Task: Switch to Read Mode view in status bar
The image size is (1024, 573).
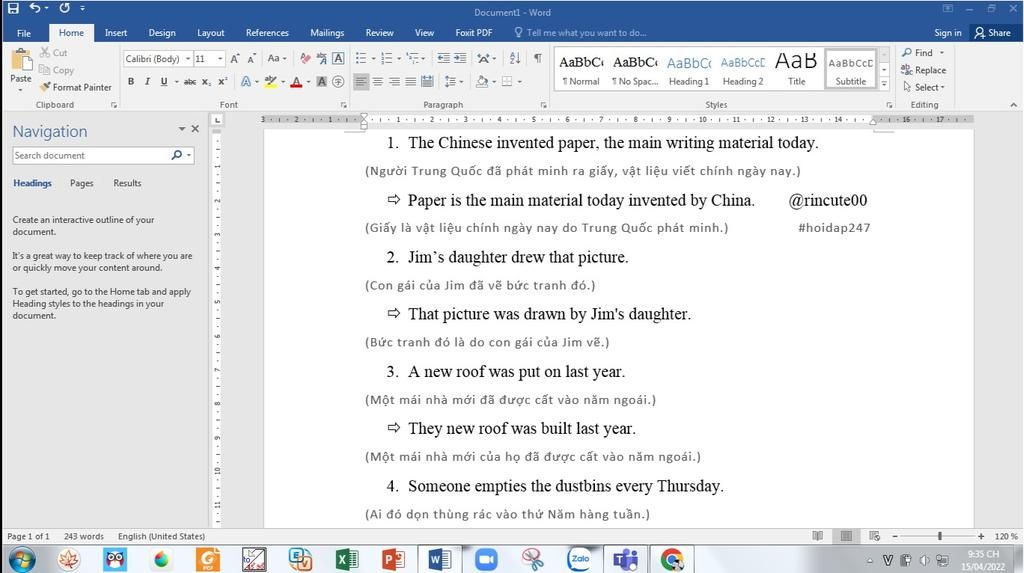Action: click(817, 536)
